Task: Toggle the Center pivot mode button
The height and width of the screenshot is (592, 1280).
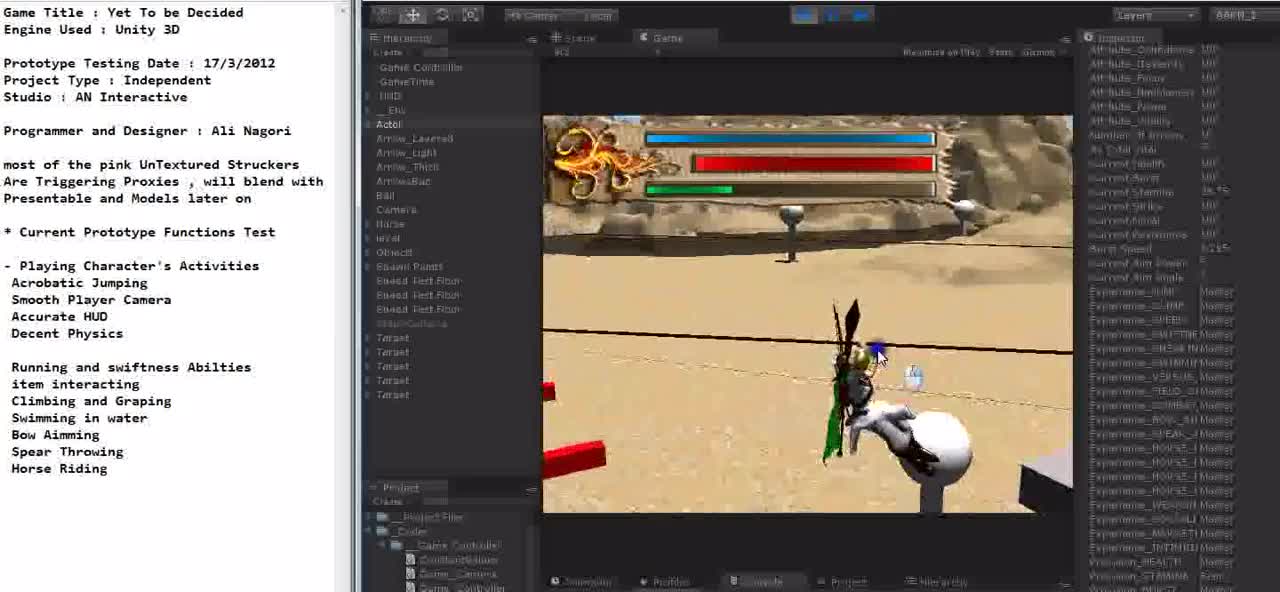Action: click(x=534, y=15)
